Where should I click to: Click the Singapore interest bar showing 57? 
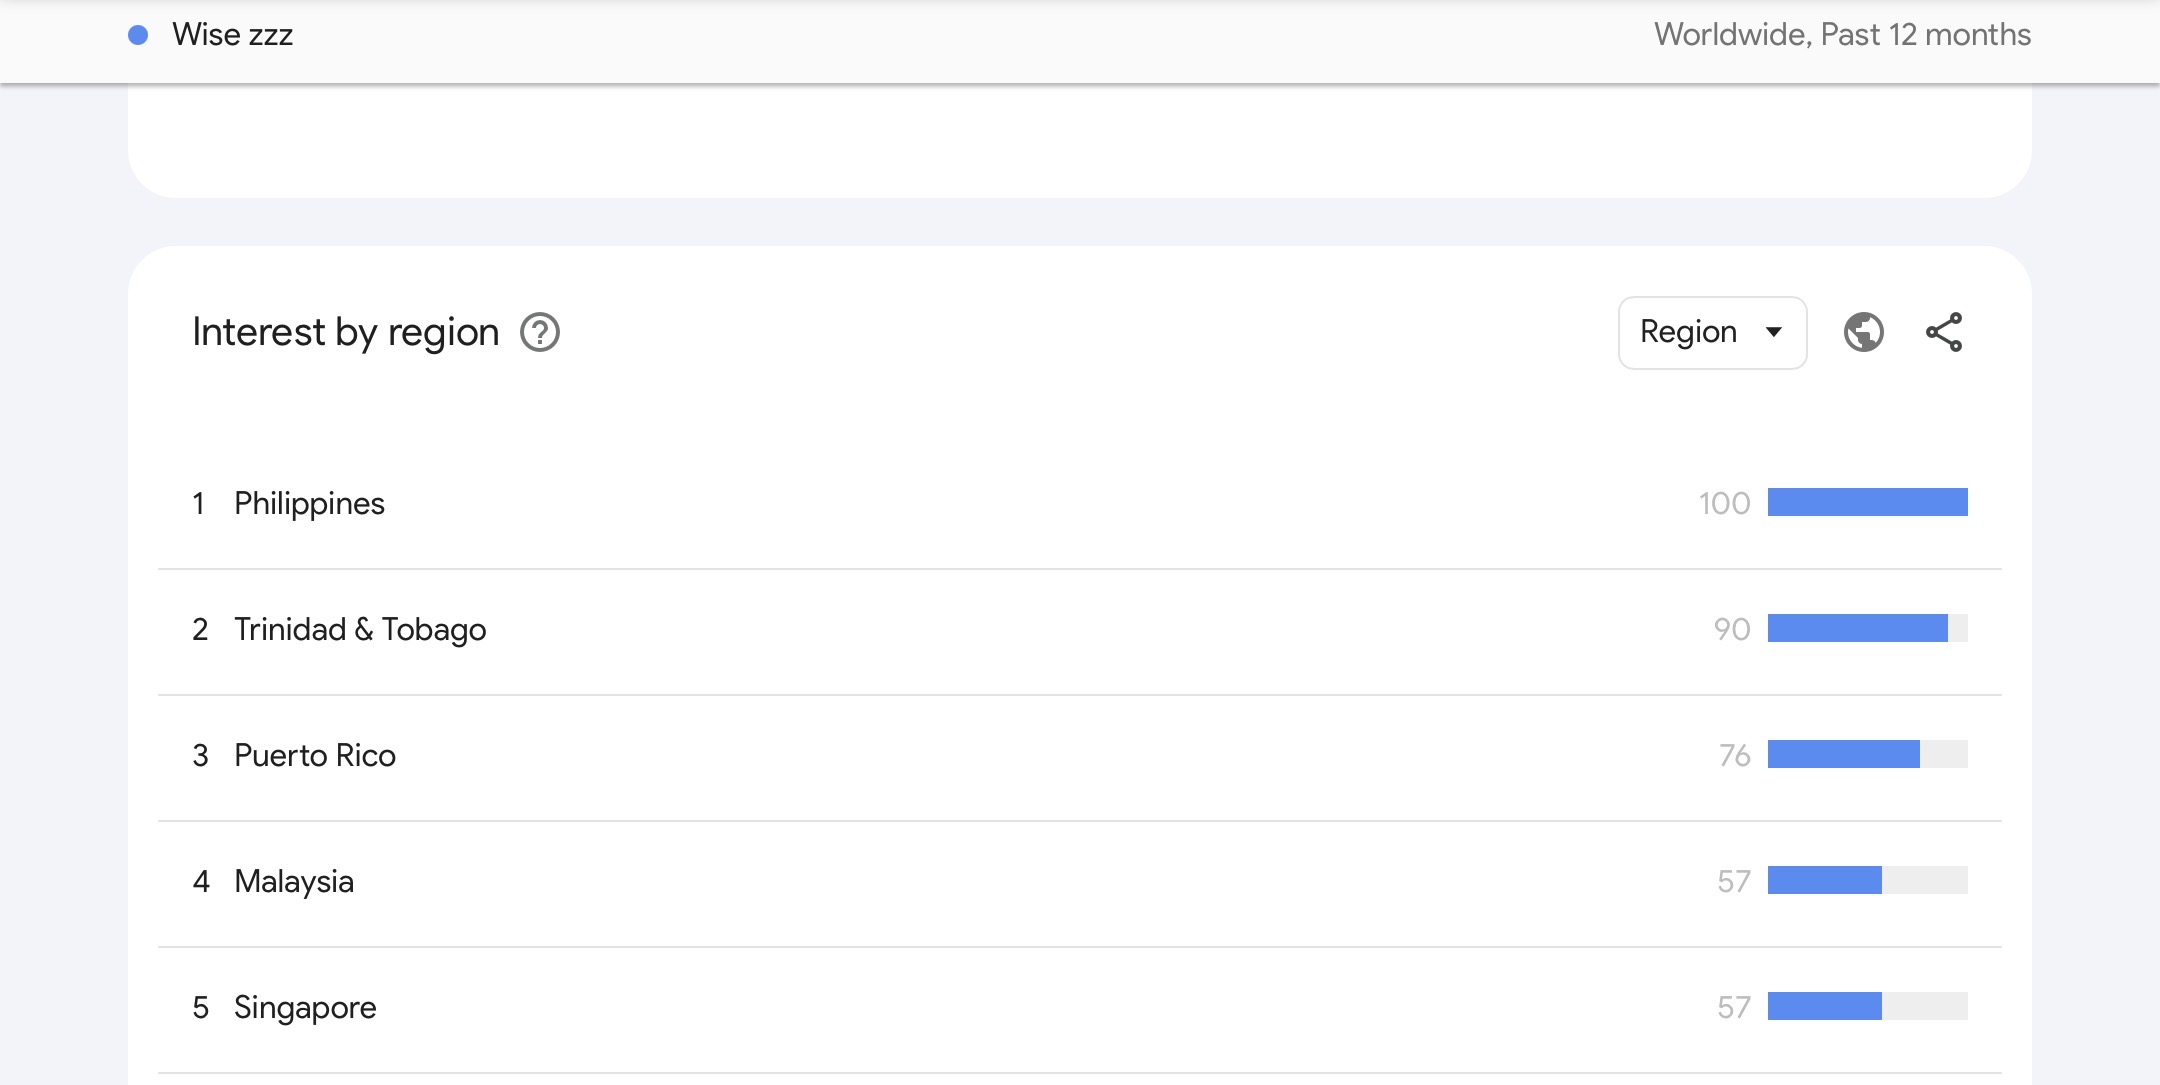pyautogui.click(x=1867, y=1006)
